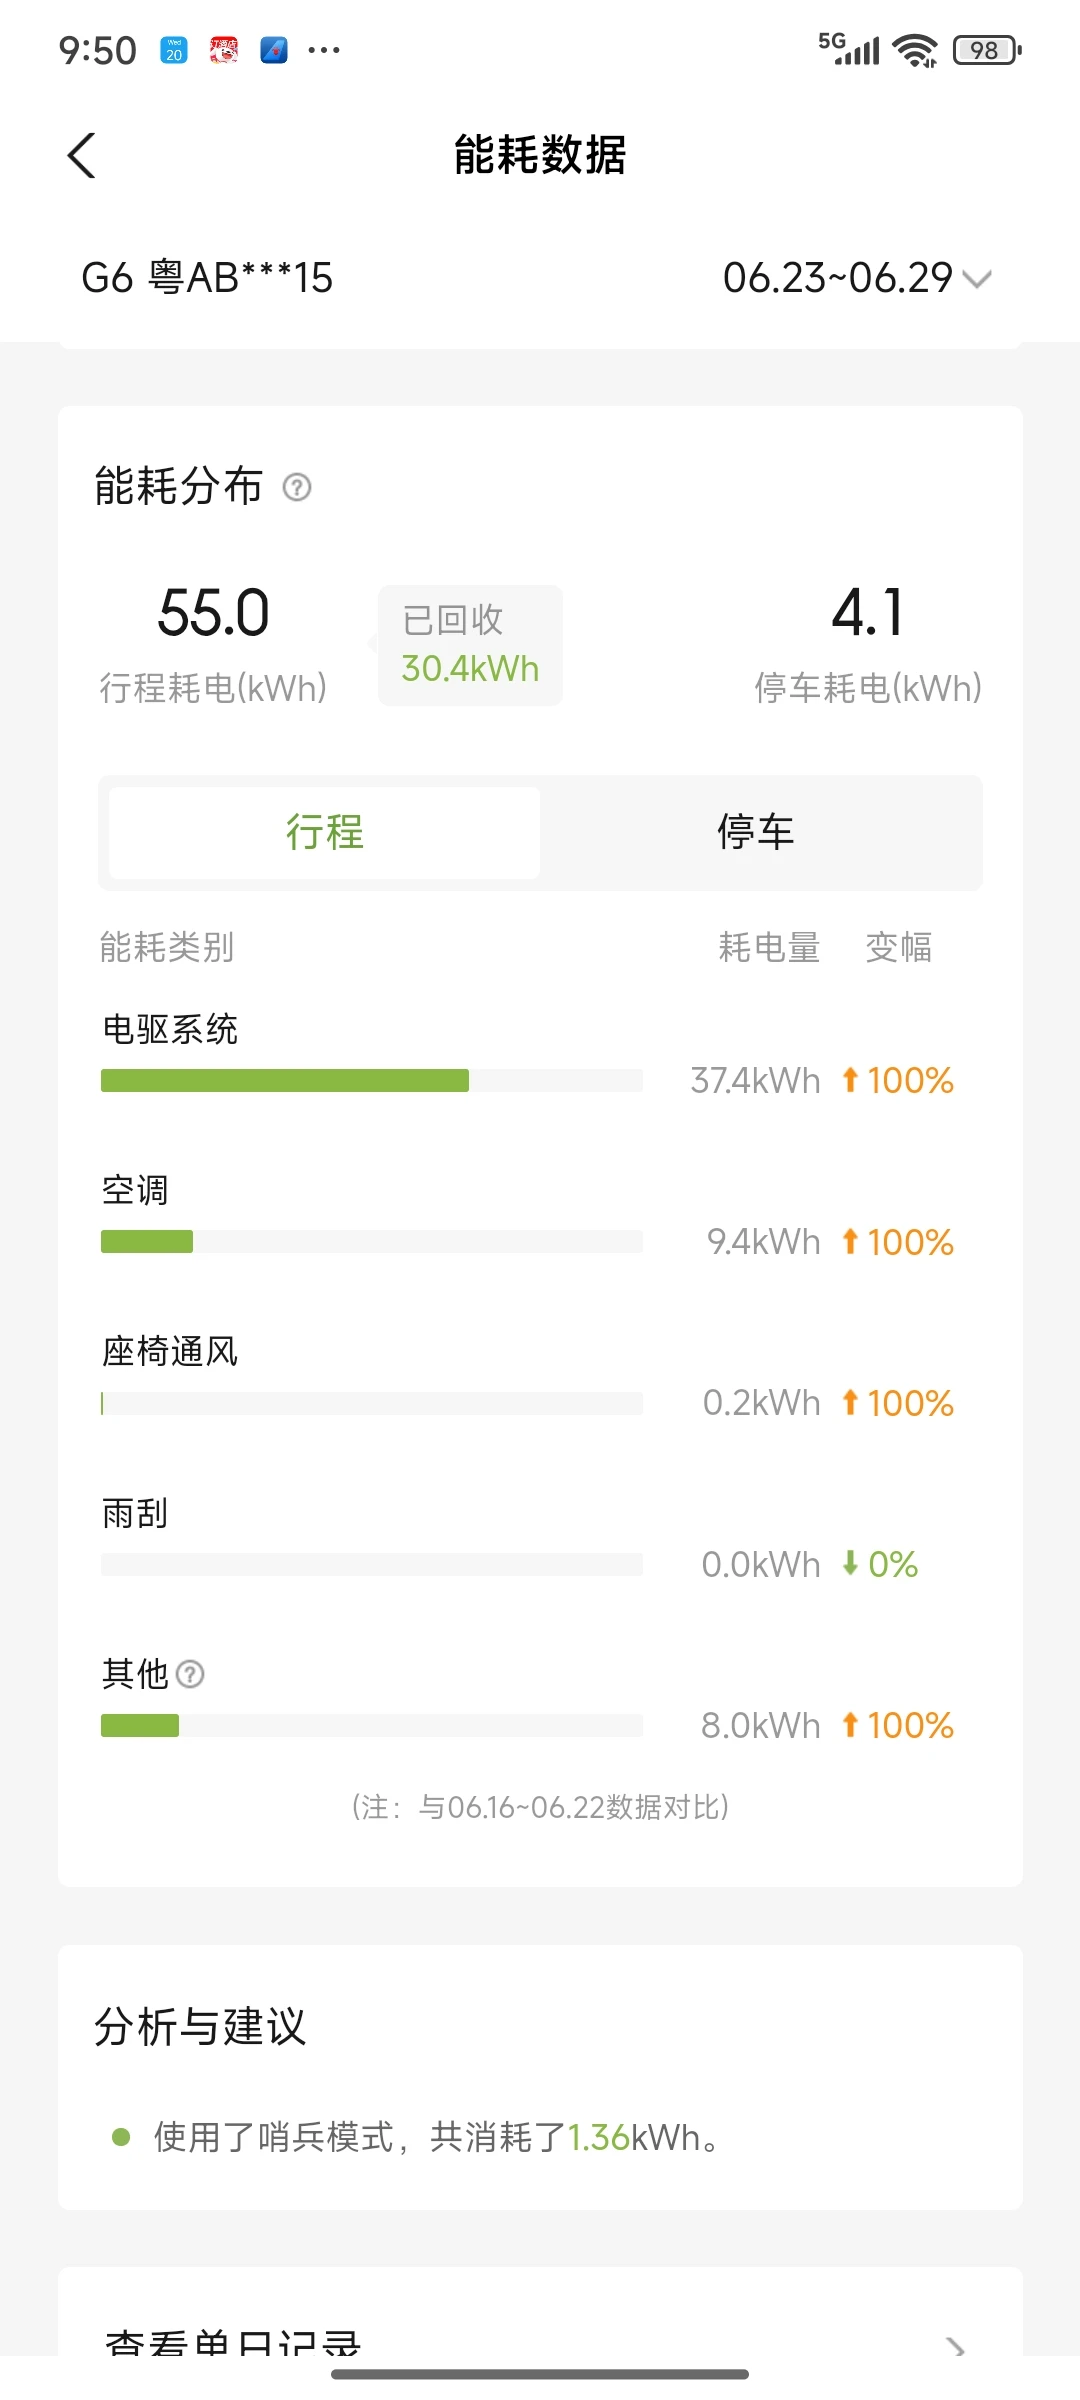1080x2400 pixels.
Task: Tap the three-dot notification overflow icon
Action: tap(324, 50)
